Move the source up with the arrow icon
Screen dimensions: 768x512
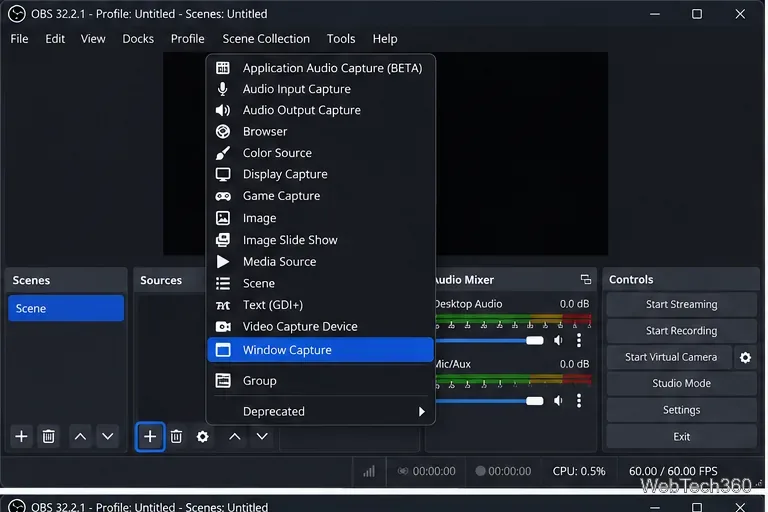pos(235,436)
